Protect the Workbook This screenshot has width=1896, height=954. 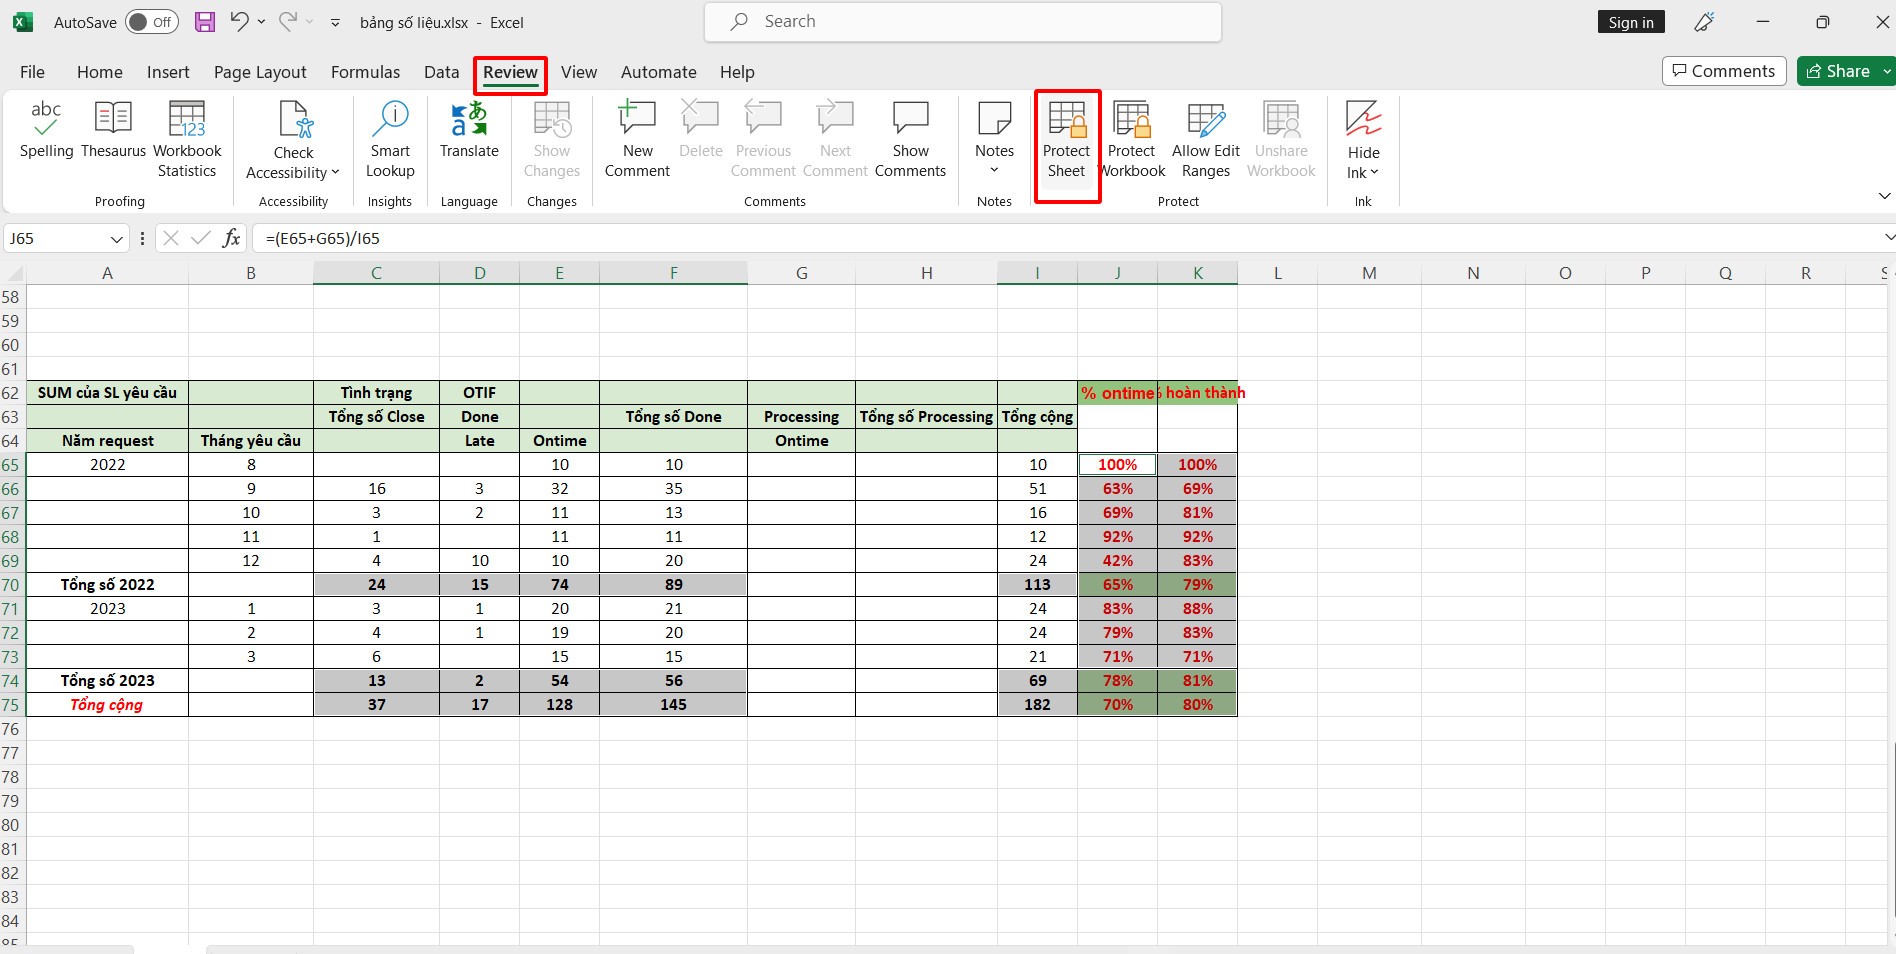coord(1131,140)
